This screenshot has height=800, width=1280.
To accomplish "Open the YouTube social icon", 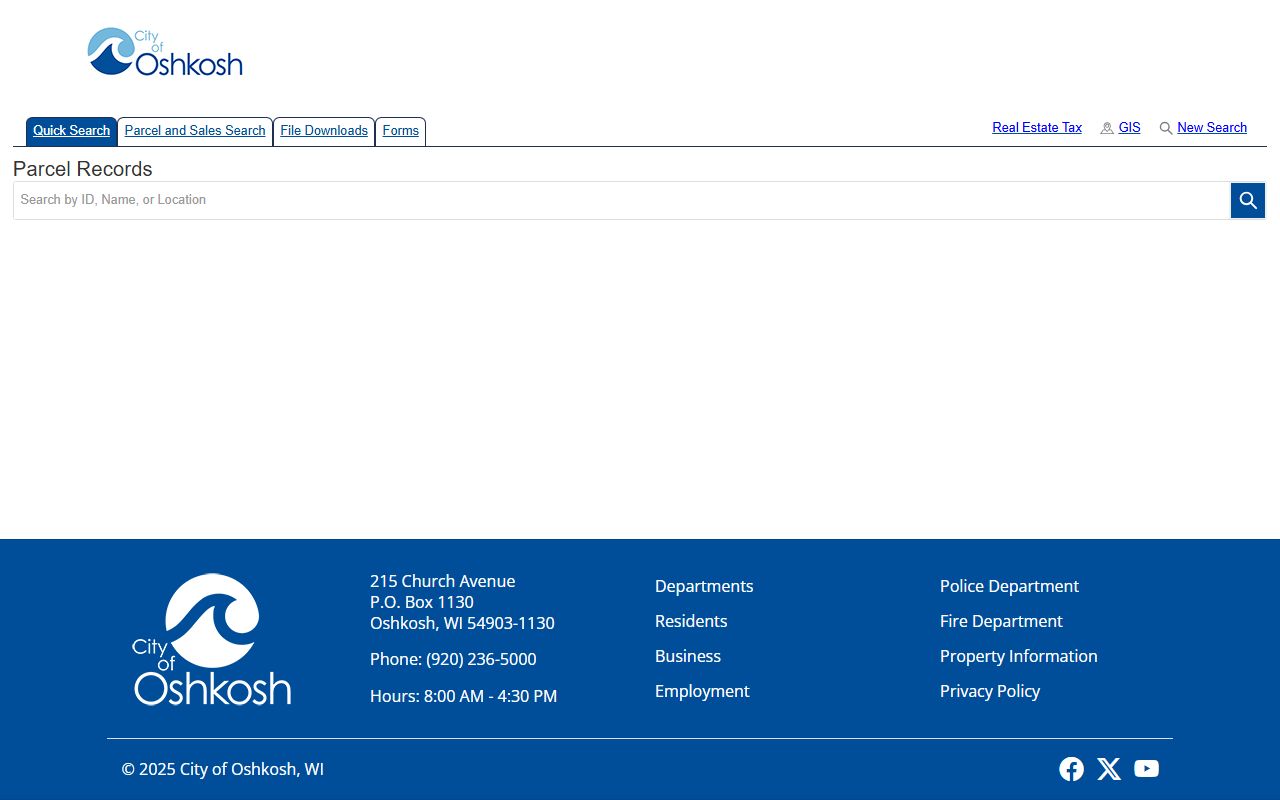I will tap(1147, 769).
